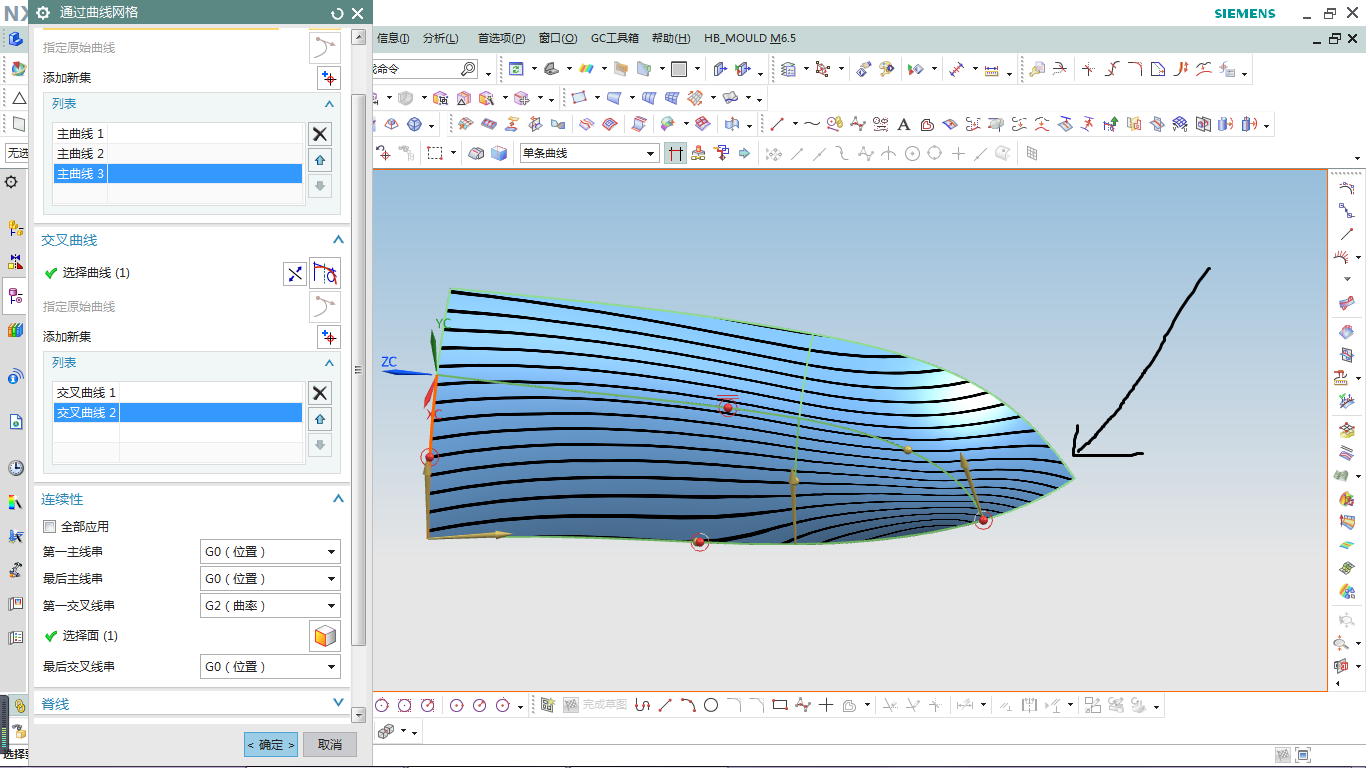Click the 取消 button
The image size is (1366, 768).
(330, 744)
